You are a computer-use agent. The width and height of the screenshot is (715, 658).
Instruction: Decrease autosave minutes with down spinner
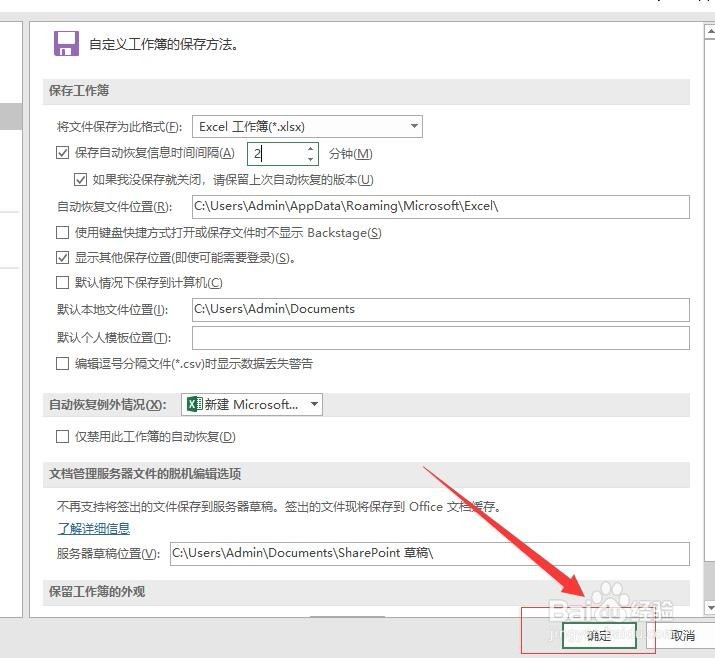coord(311,159)
